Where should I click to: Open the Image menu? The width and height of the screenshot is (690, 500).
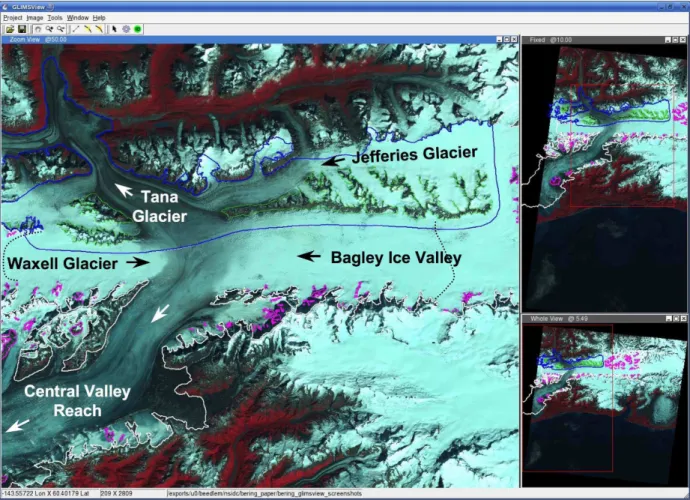pos(35,18)
